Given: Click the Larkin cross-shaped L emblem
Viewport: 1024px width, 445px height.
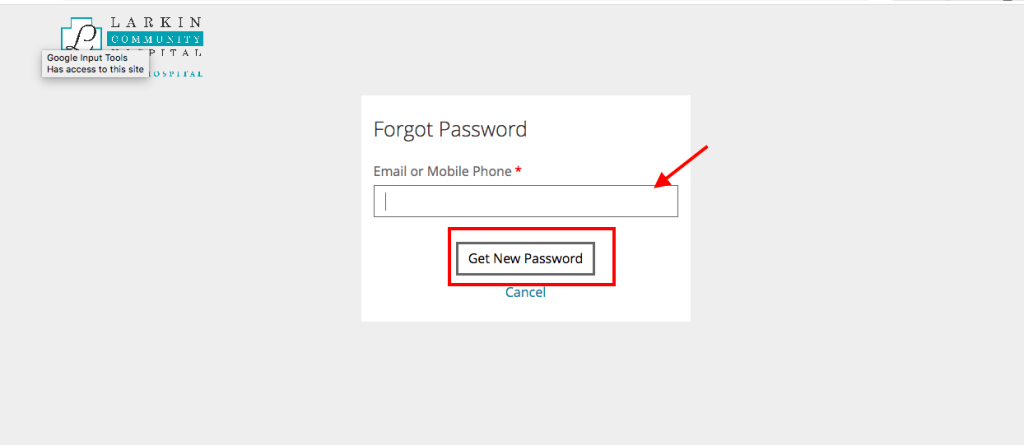Looking at the screenshot, I should [x=82, y=34].
